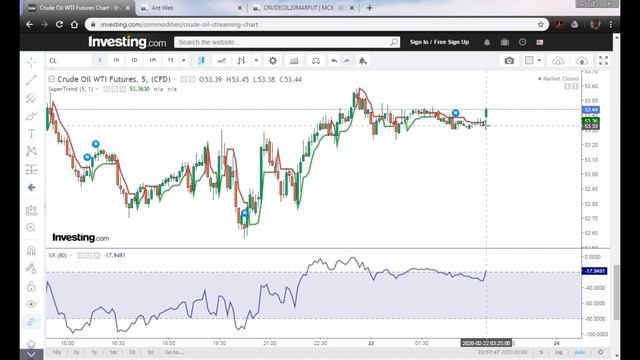Select the candlestick chart style
Image resolution: width=640 pixels, height=360 pixels.
[x=201, y=61]
